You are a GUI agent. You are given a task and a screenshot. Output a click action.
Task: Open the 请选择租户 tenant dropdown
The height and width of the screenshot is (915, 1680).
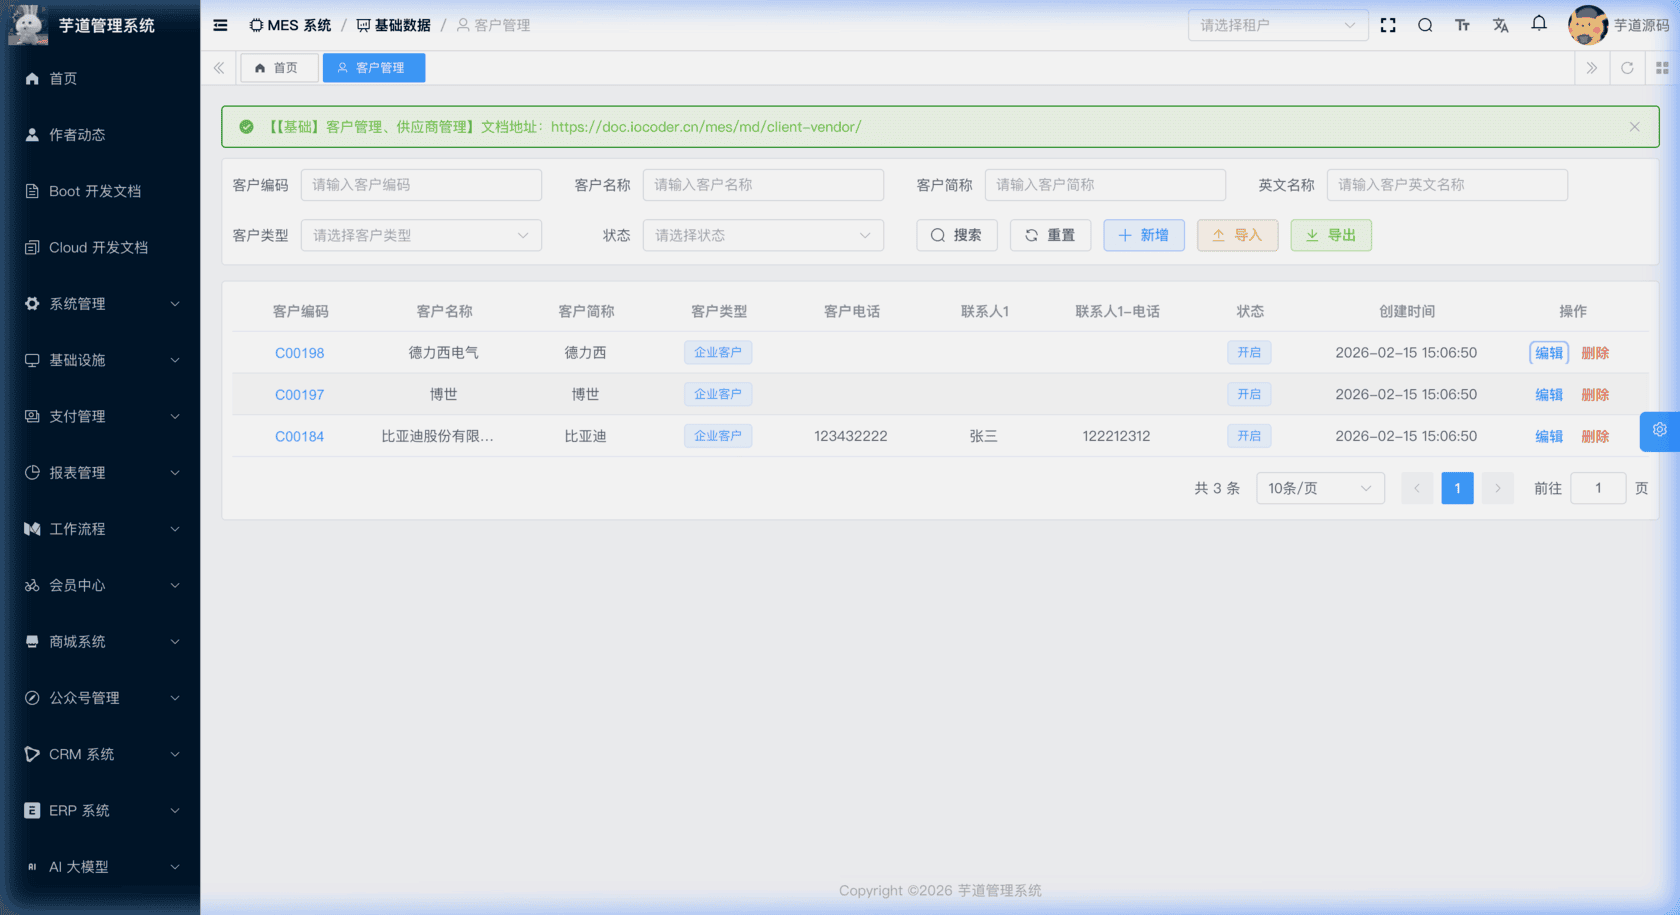[x=1277, y=25]
